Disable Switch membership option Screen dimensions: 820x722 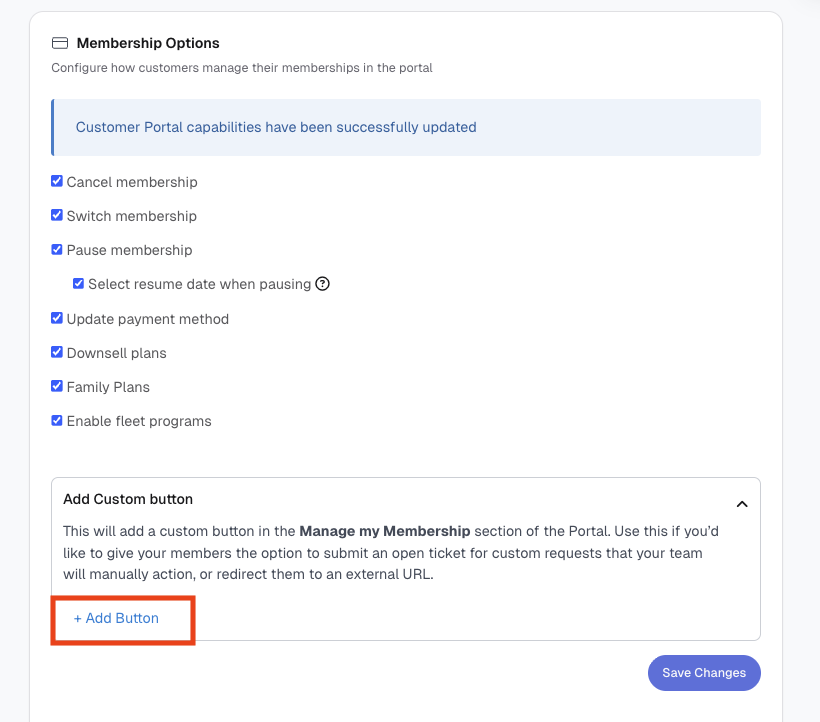[x=57, y=215]
